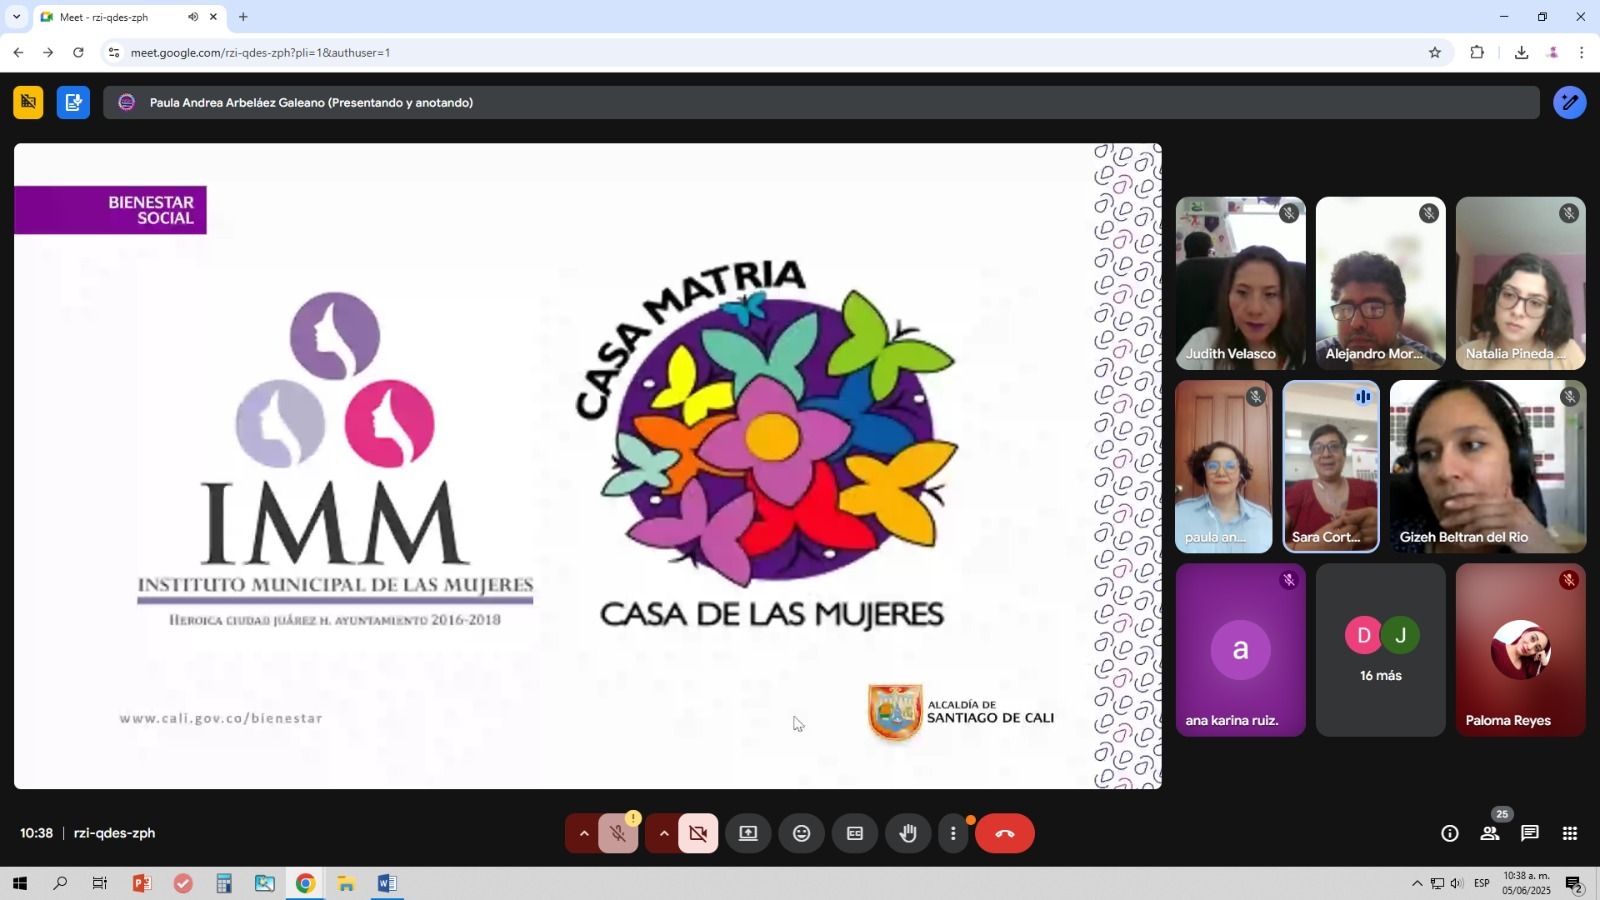Open the three-dot more options menu
Image resolution: width=1600 pixels, height=900 pixels.
tap(953, 833)
